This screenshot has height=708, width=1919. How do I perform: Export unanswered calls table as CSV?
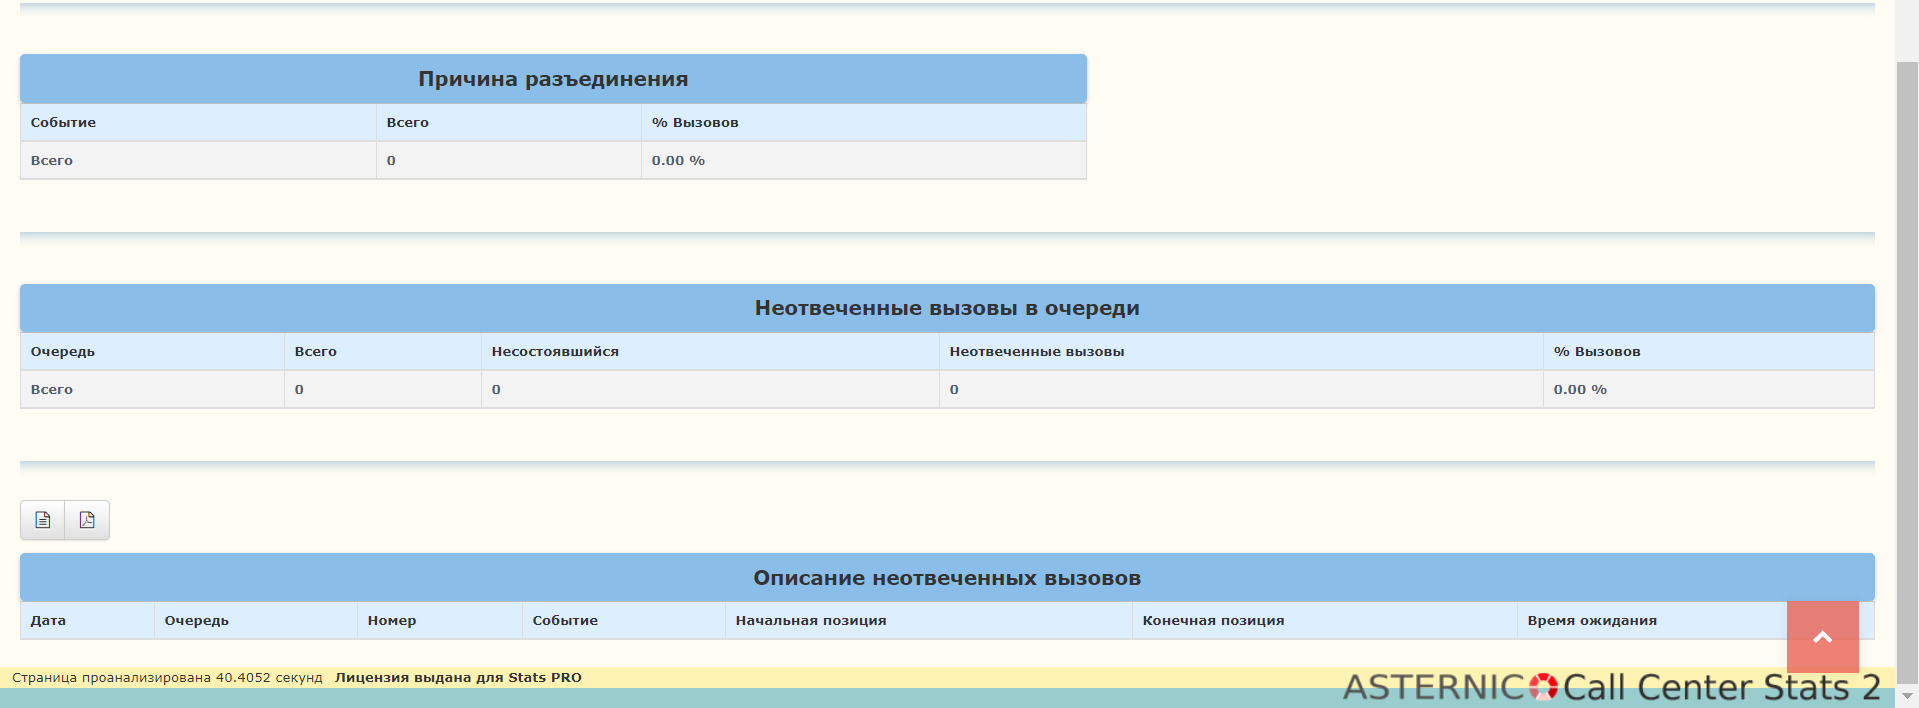pyautogui.click(x=43, y=520)
